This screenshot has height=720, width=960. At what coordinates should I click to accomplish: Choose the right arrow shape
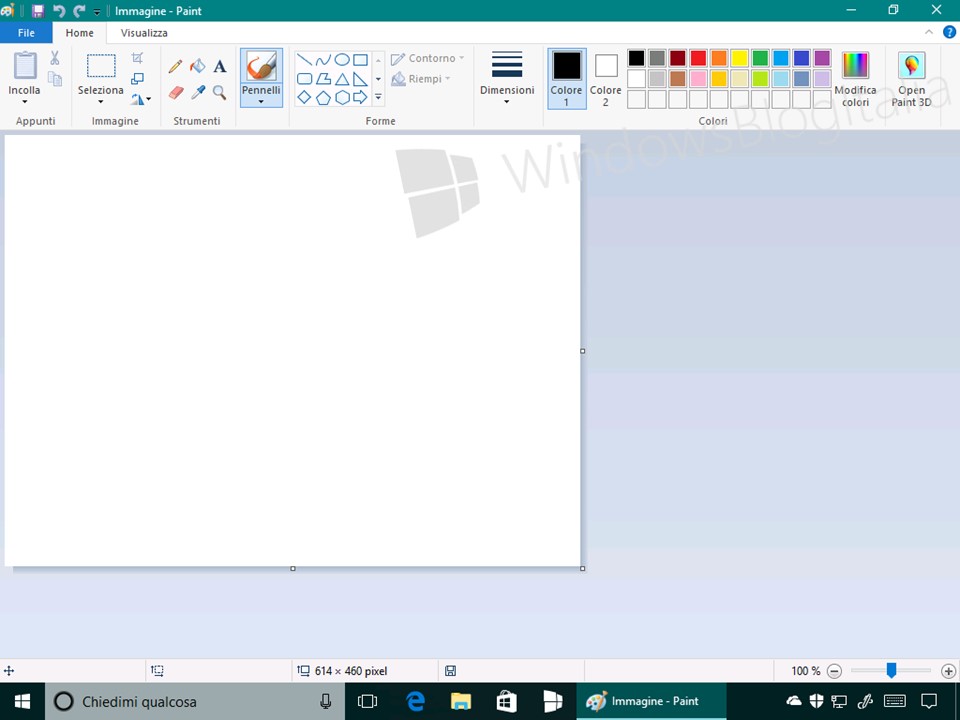point(361,97)
